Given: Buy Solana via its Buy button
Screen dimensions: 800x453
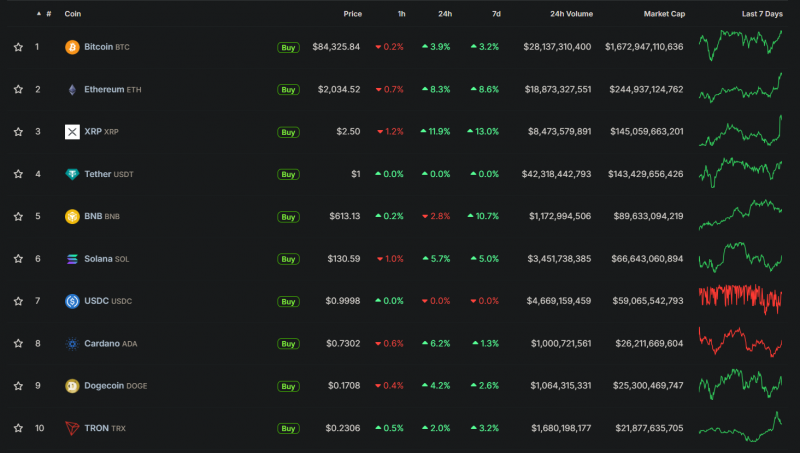Looking at the screenshot, I should (288, 259).
